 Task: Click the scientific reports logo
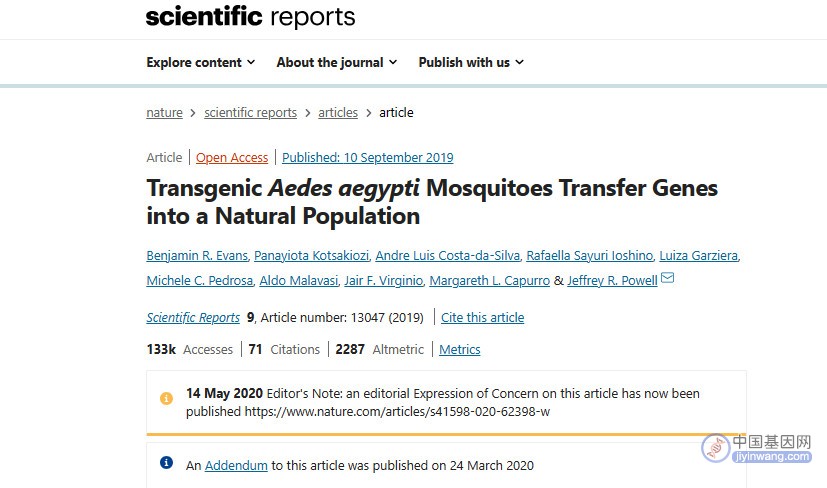[x=251, y=16]
